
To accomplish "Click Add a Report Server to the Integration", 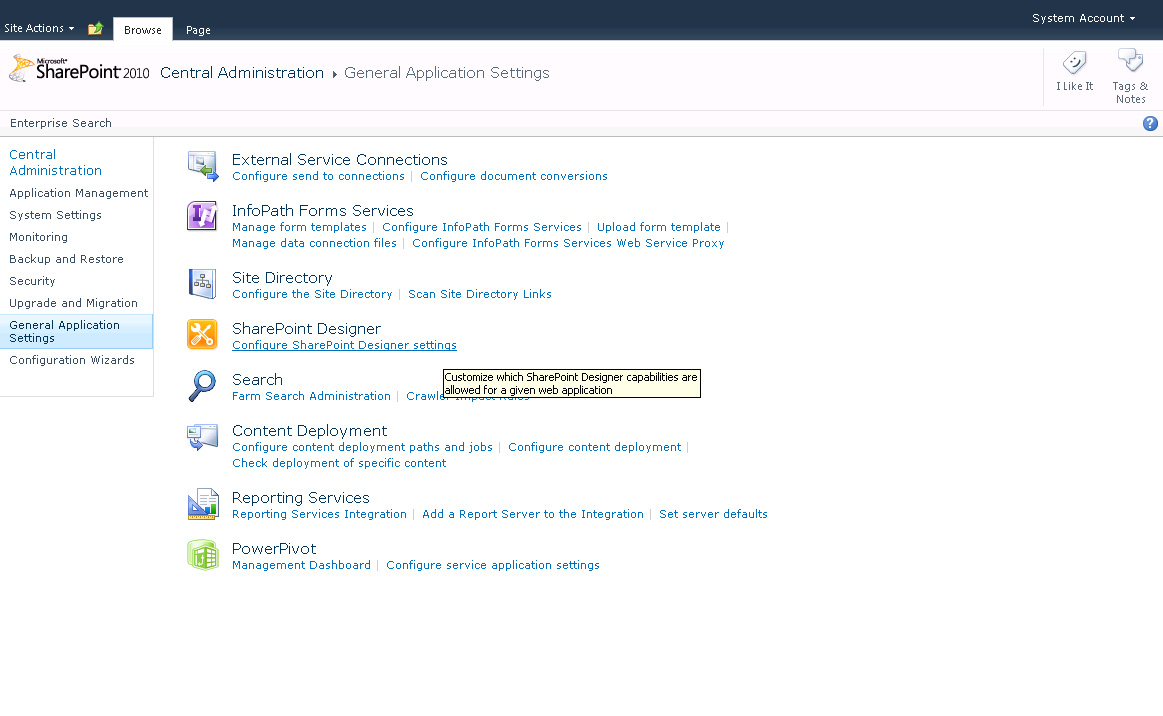I will (533, 514).
